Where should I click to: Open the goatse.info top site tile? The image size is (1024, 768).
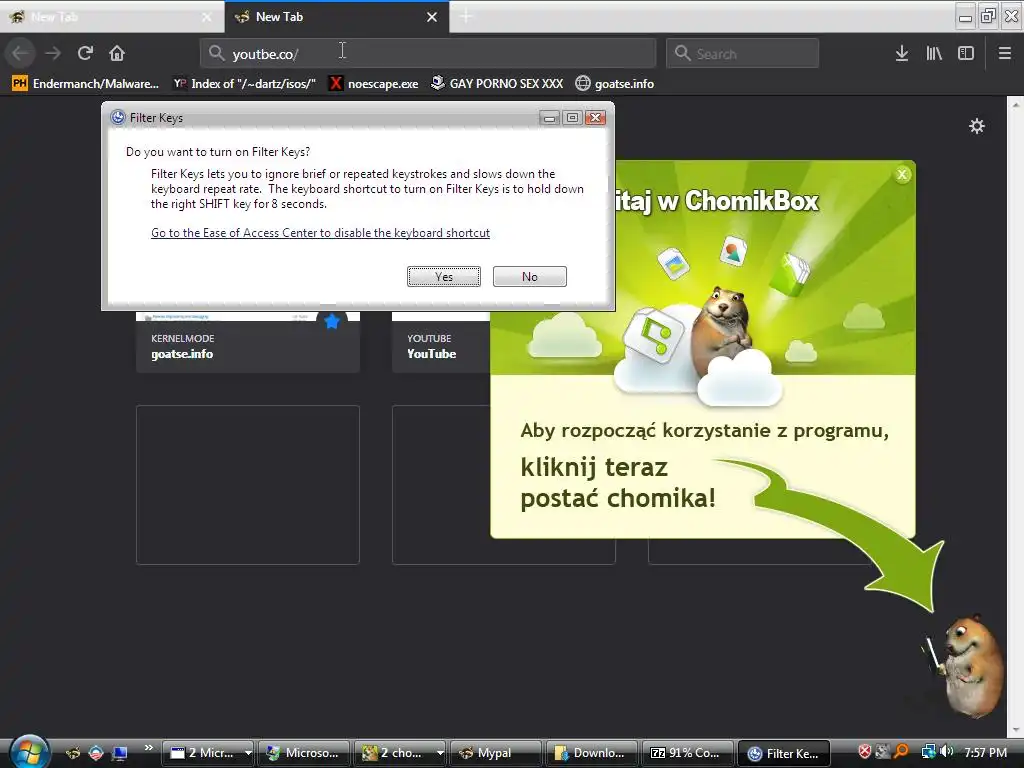pos(248,342)
